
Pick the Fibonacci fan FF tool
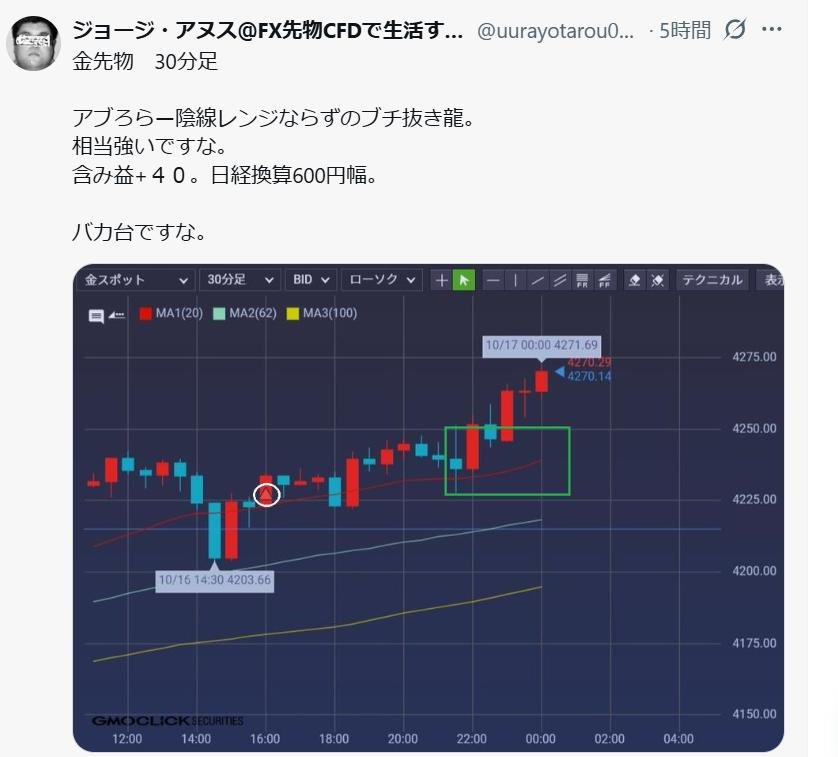[x=605, y=281]
